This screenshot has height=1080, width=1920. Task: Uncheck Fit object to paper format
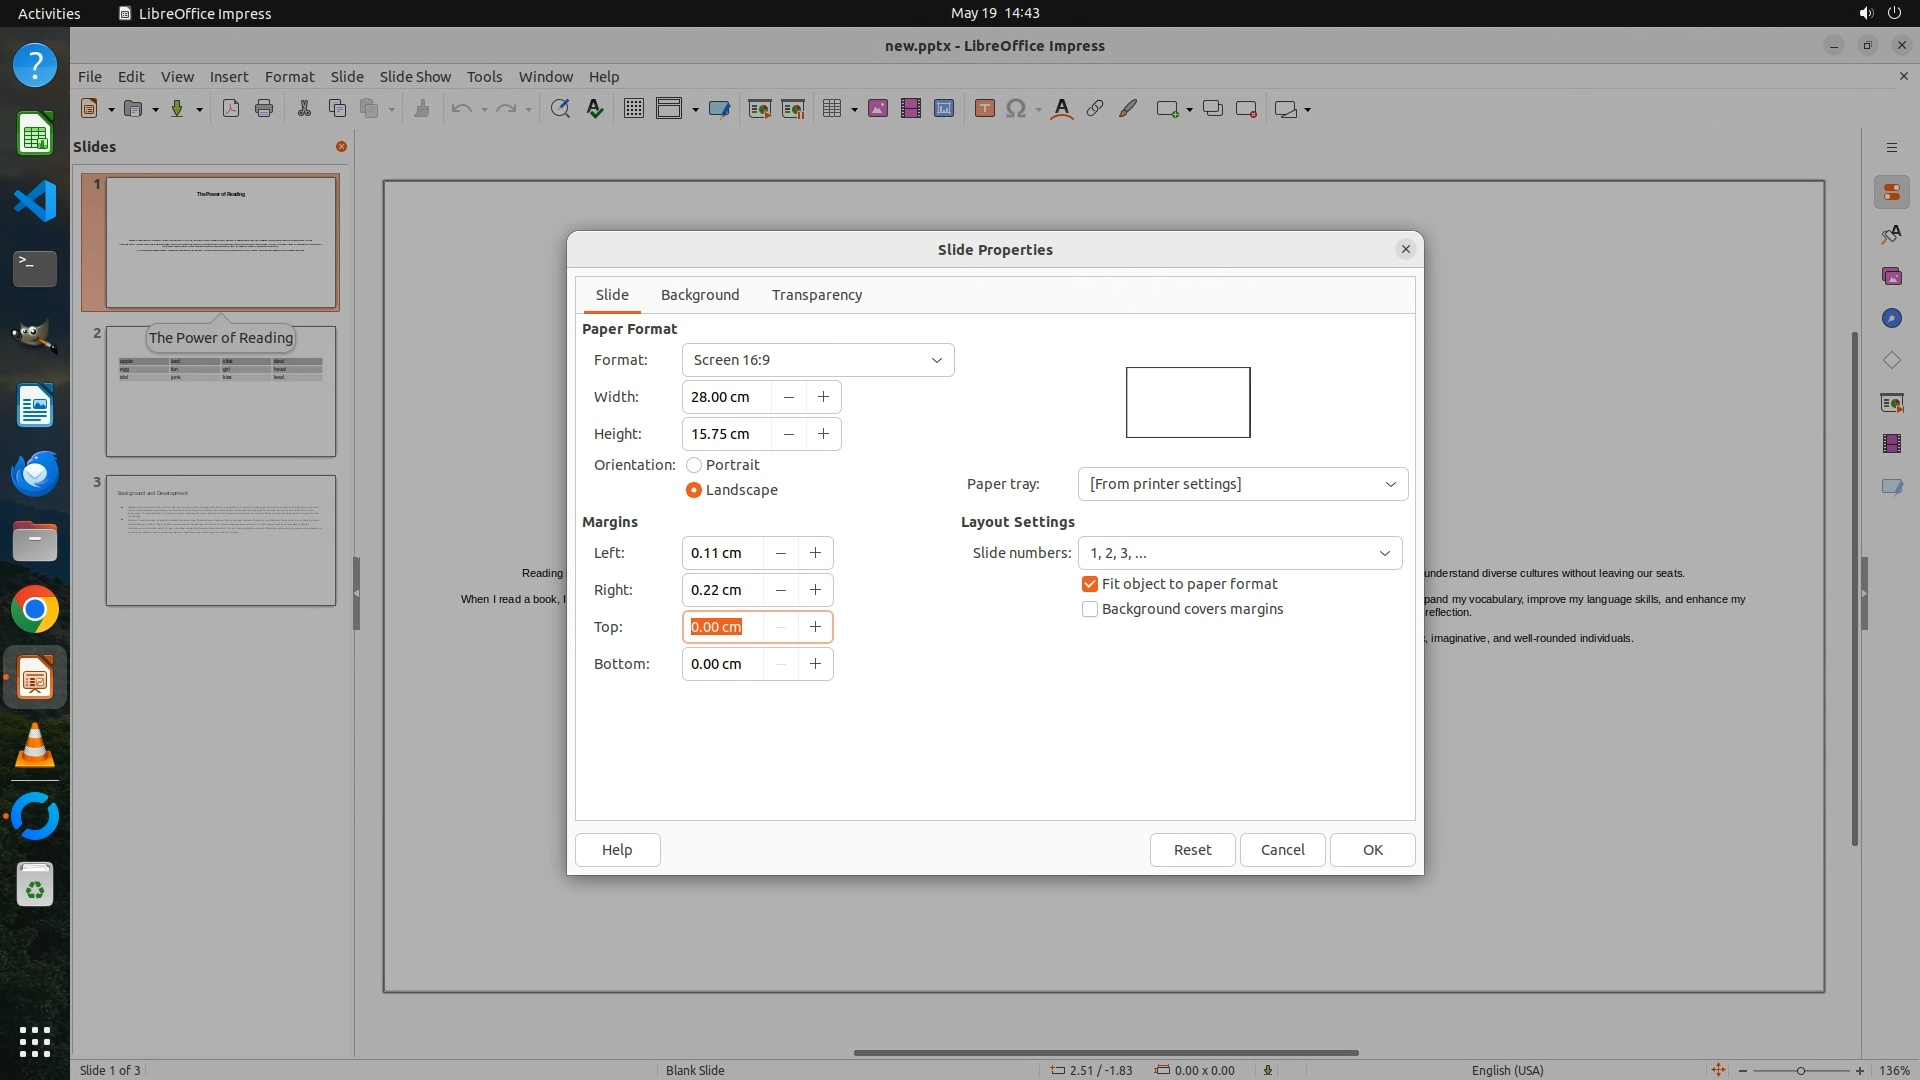pos(1090,584)
